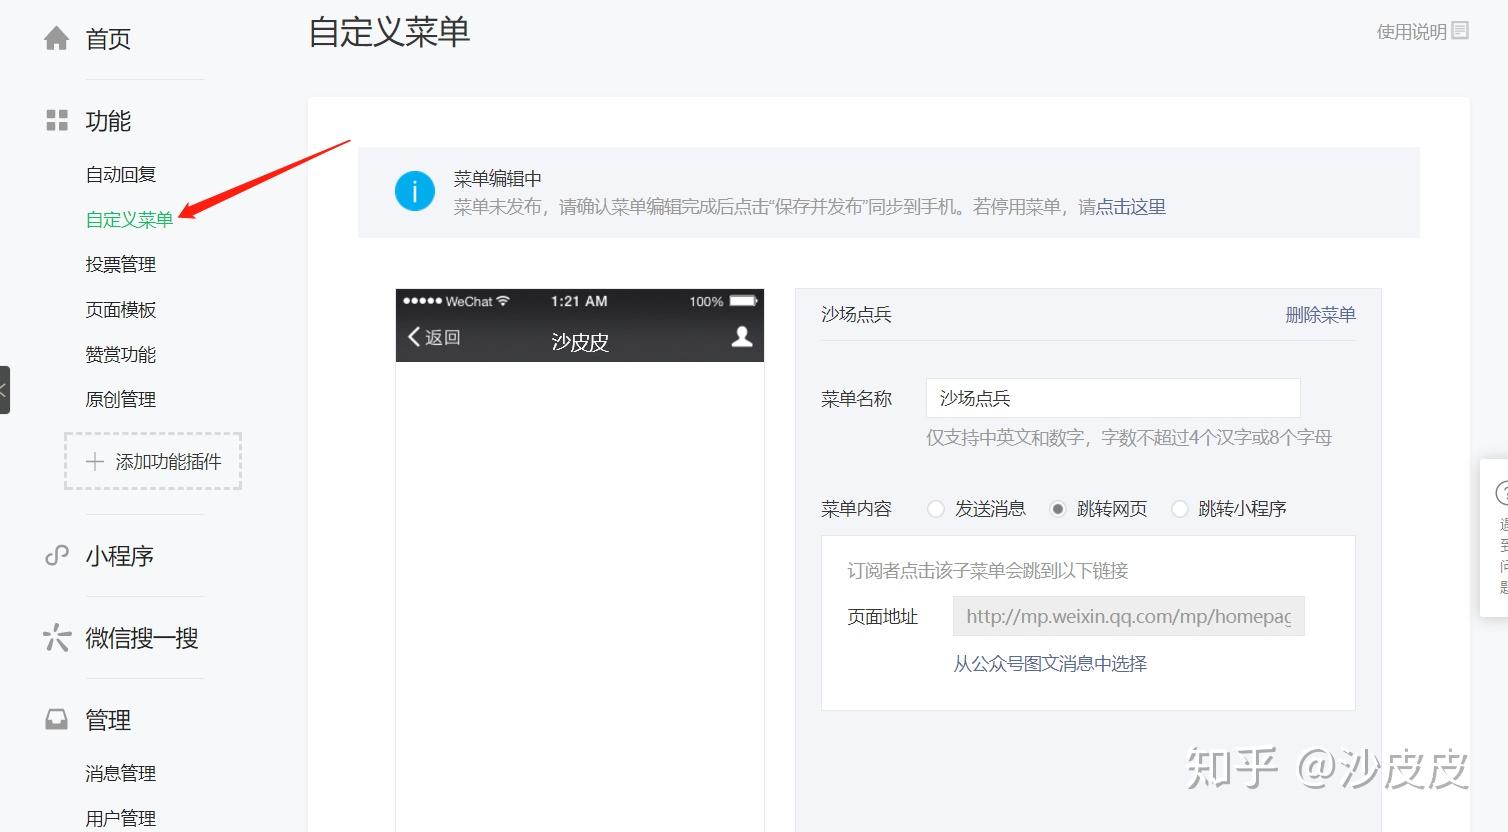The height and width of the screenshot is (832, 1508).
Task: Select the 发送消息 radio option
Action: [936, 509]
